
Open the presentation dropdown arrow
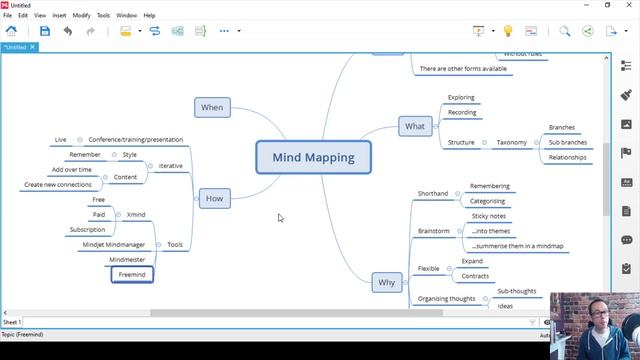click(493, 31)
